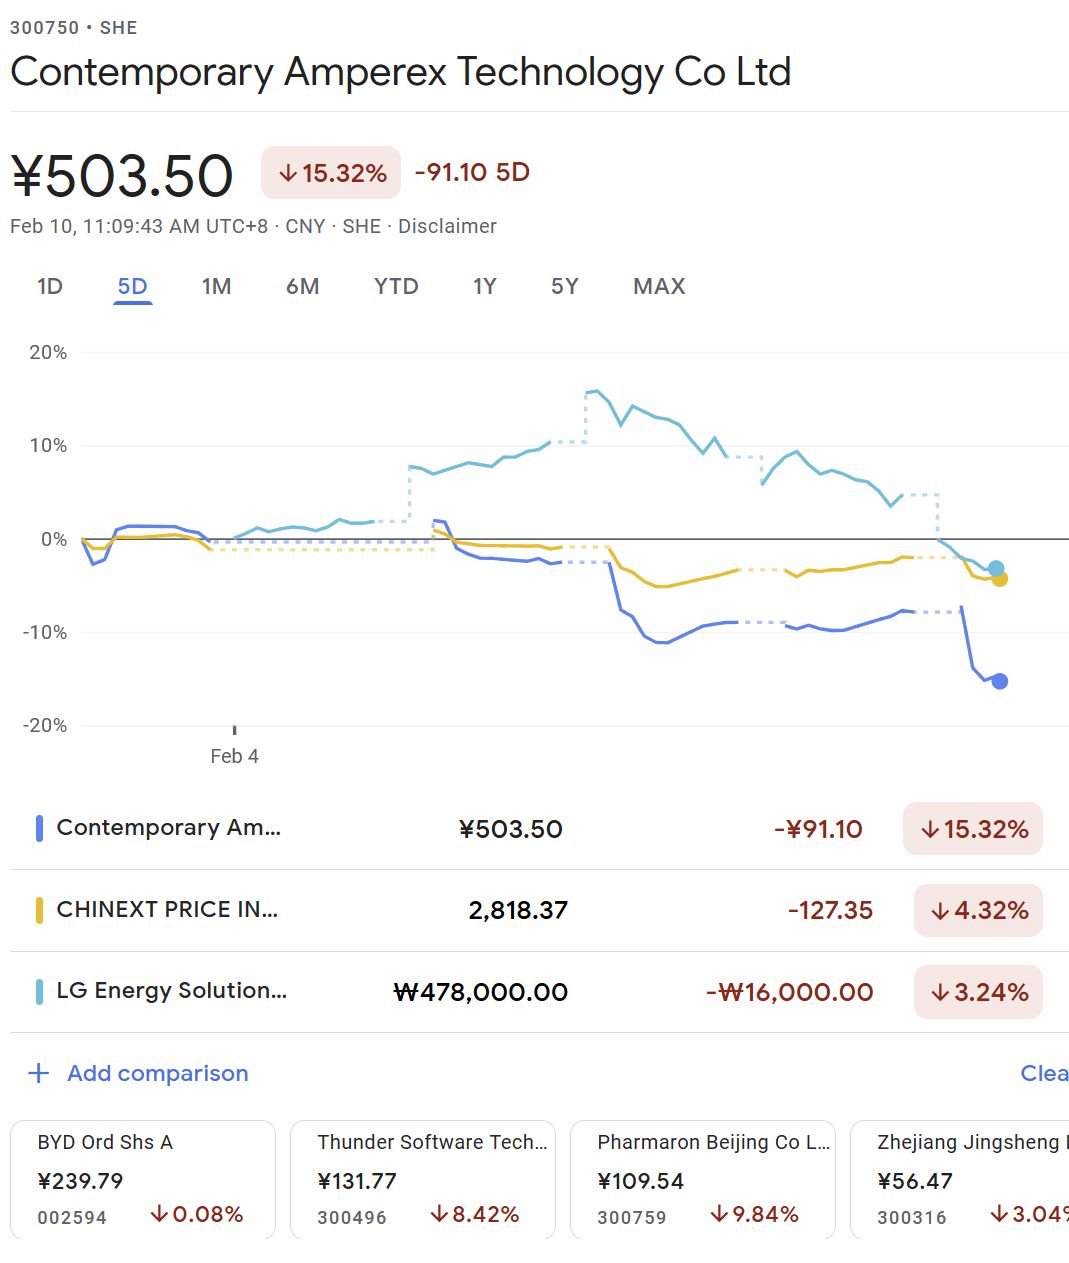Click the yellow endpoint dot on the chart
1069x1263 pixels.
click(x=1000, y=579)
